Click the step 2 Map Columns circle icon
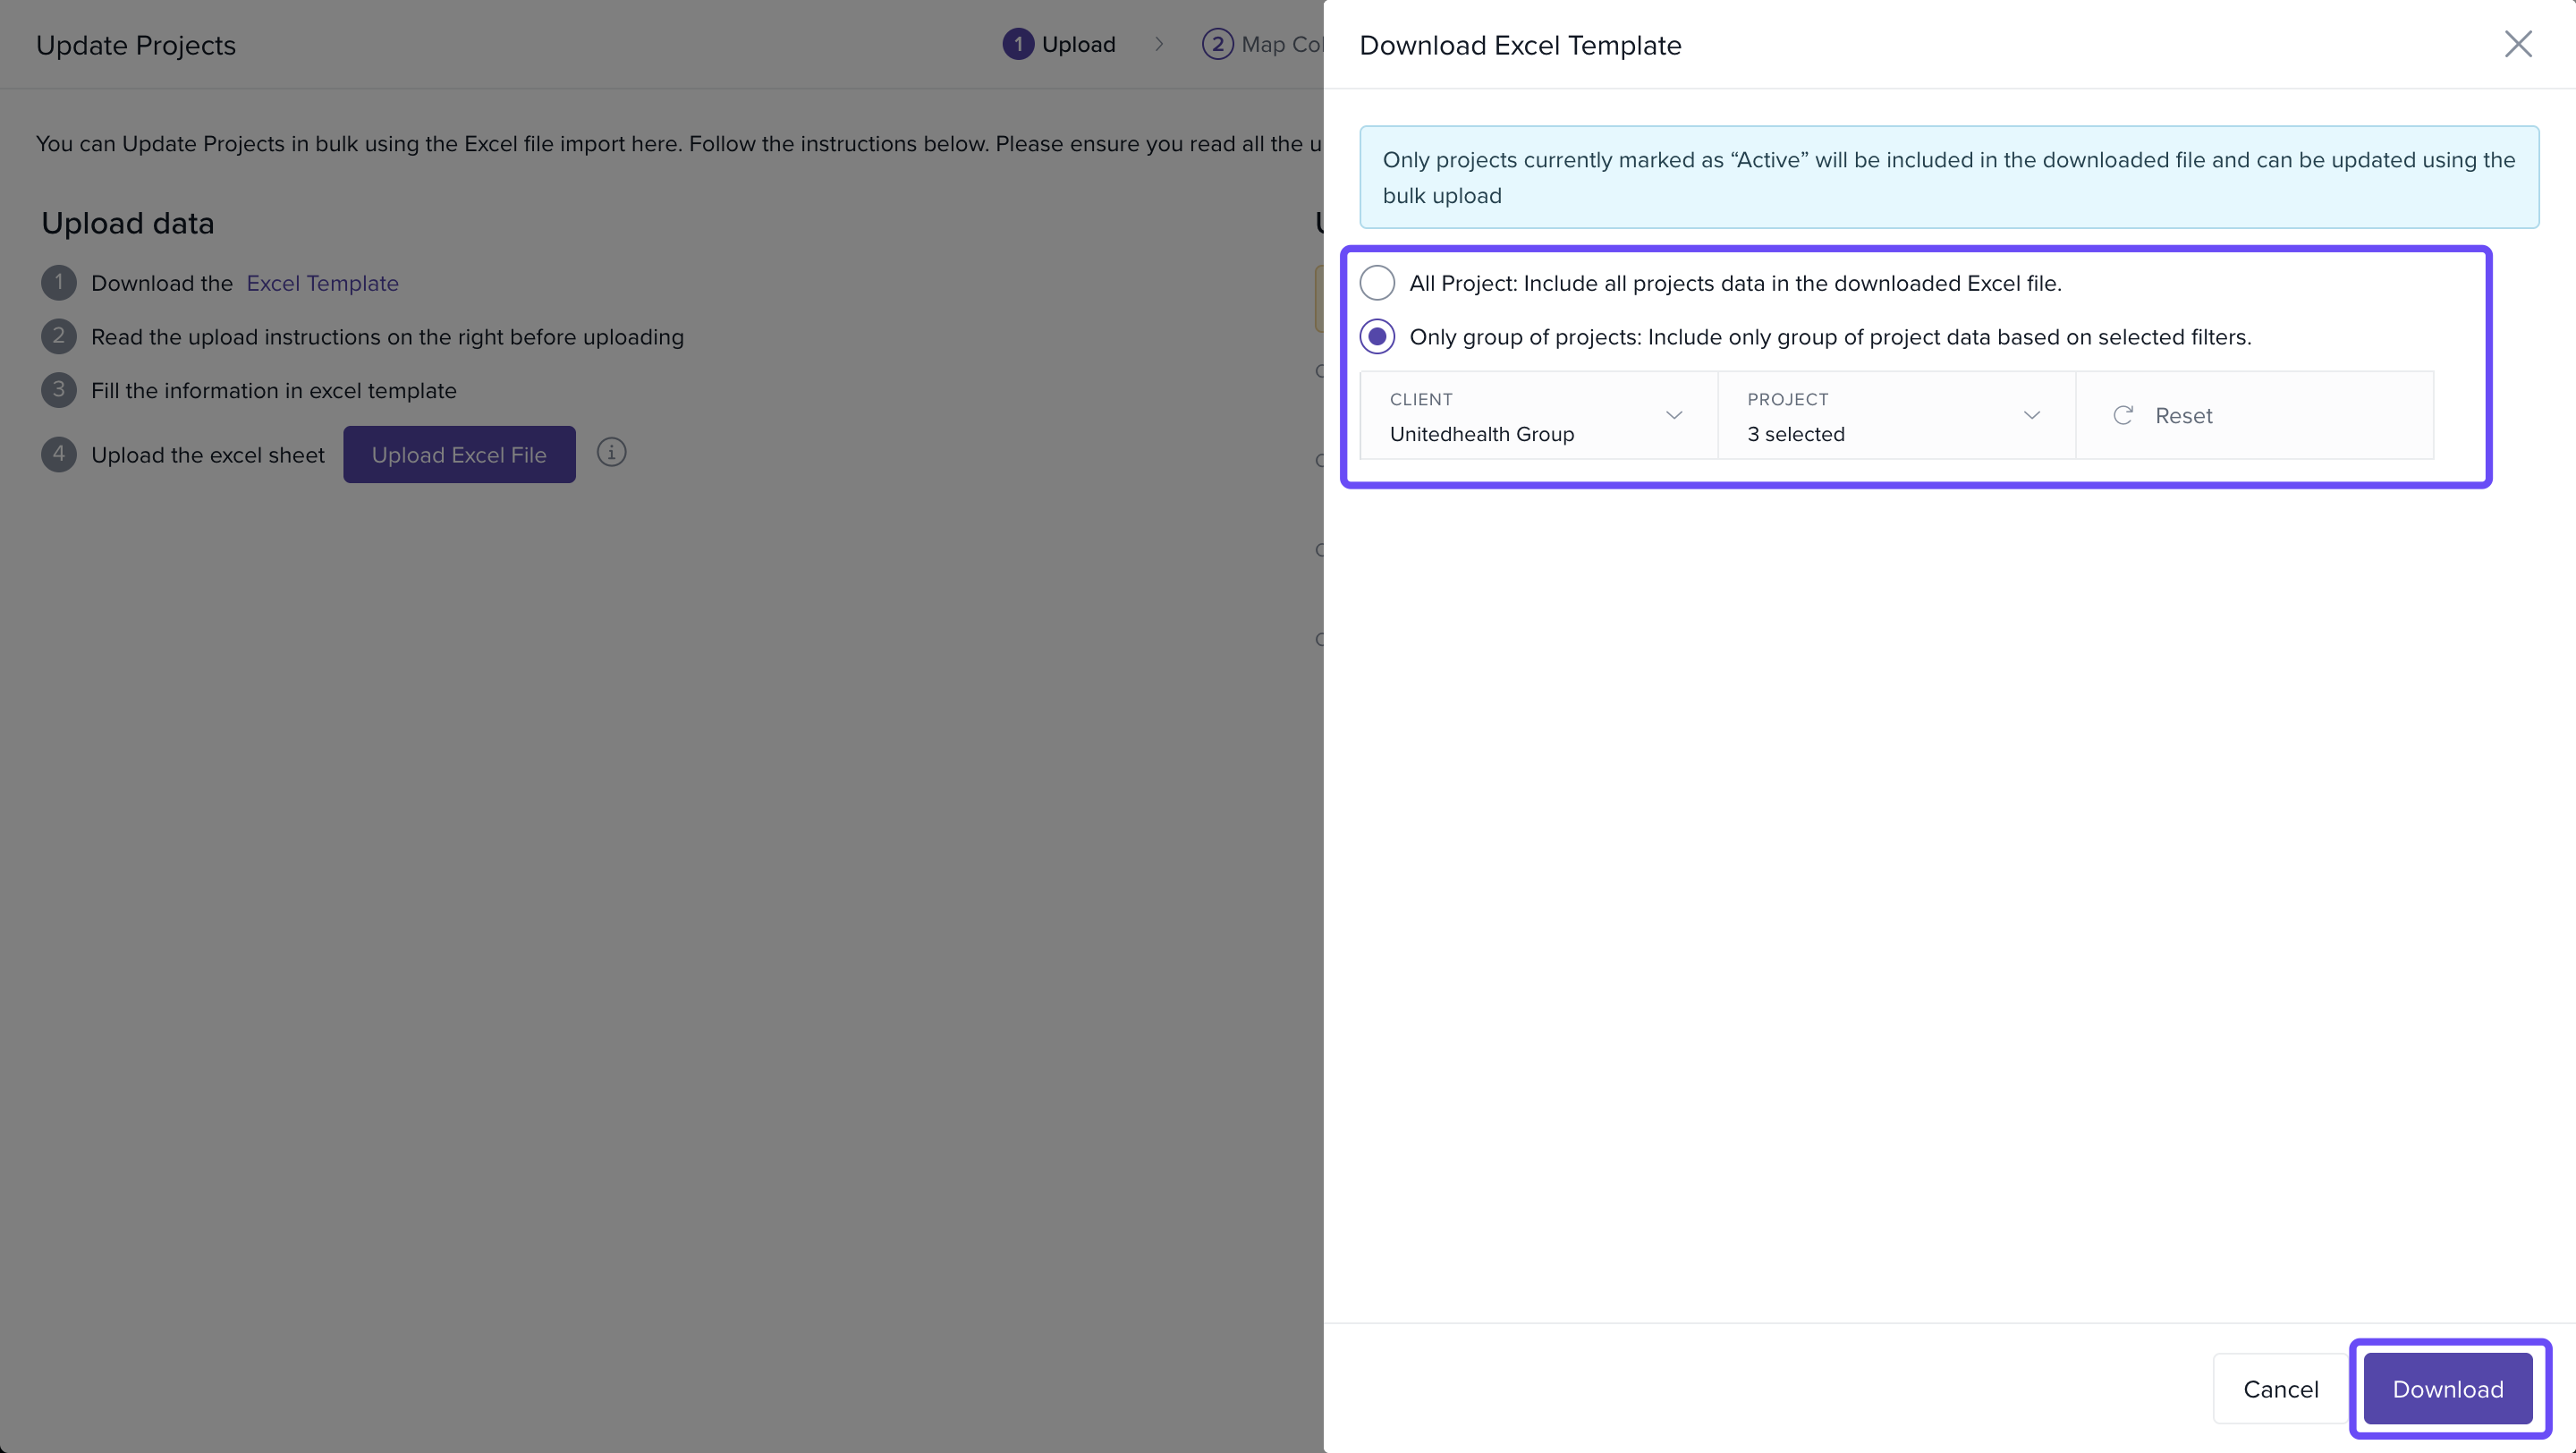The width and height of the screenshot is (2576, 1453). coord(1216,44)
